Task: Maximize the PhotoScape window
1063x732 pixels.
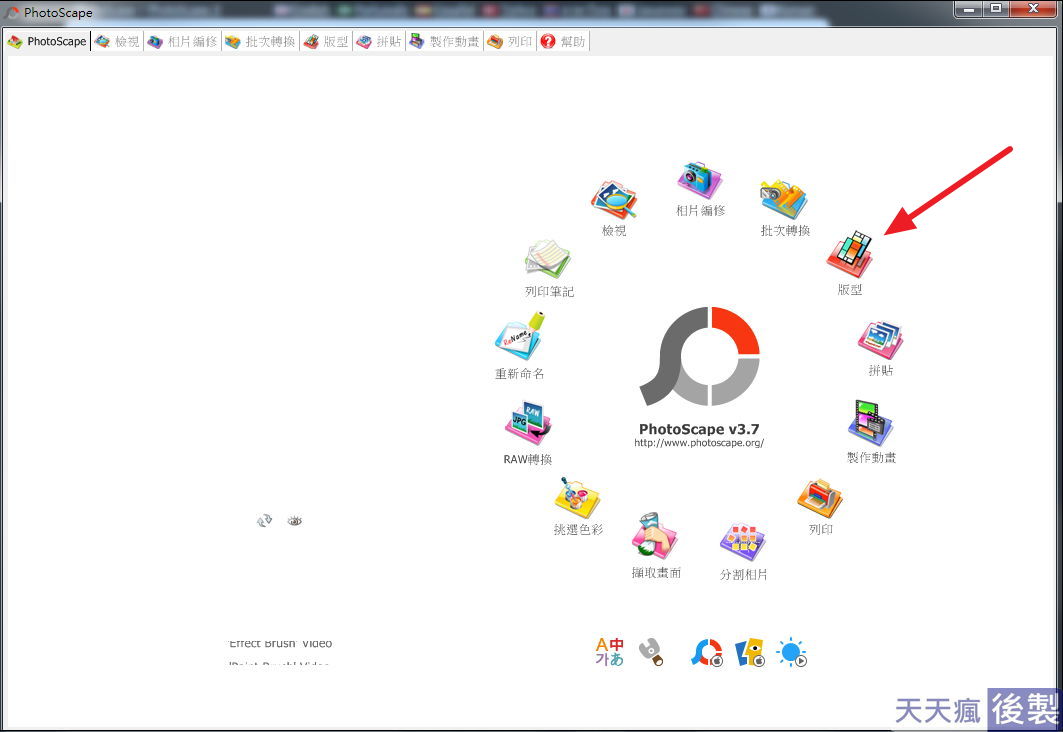Action: coord(995,9)
